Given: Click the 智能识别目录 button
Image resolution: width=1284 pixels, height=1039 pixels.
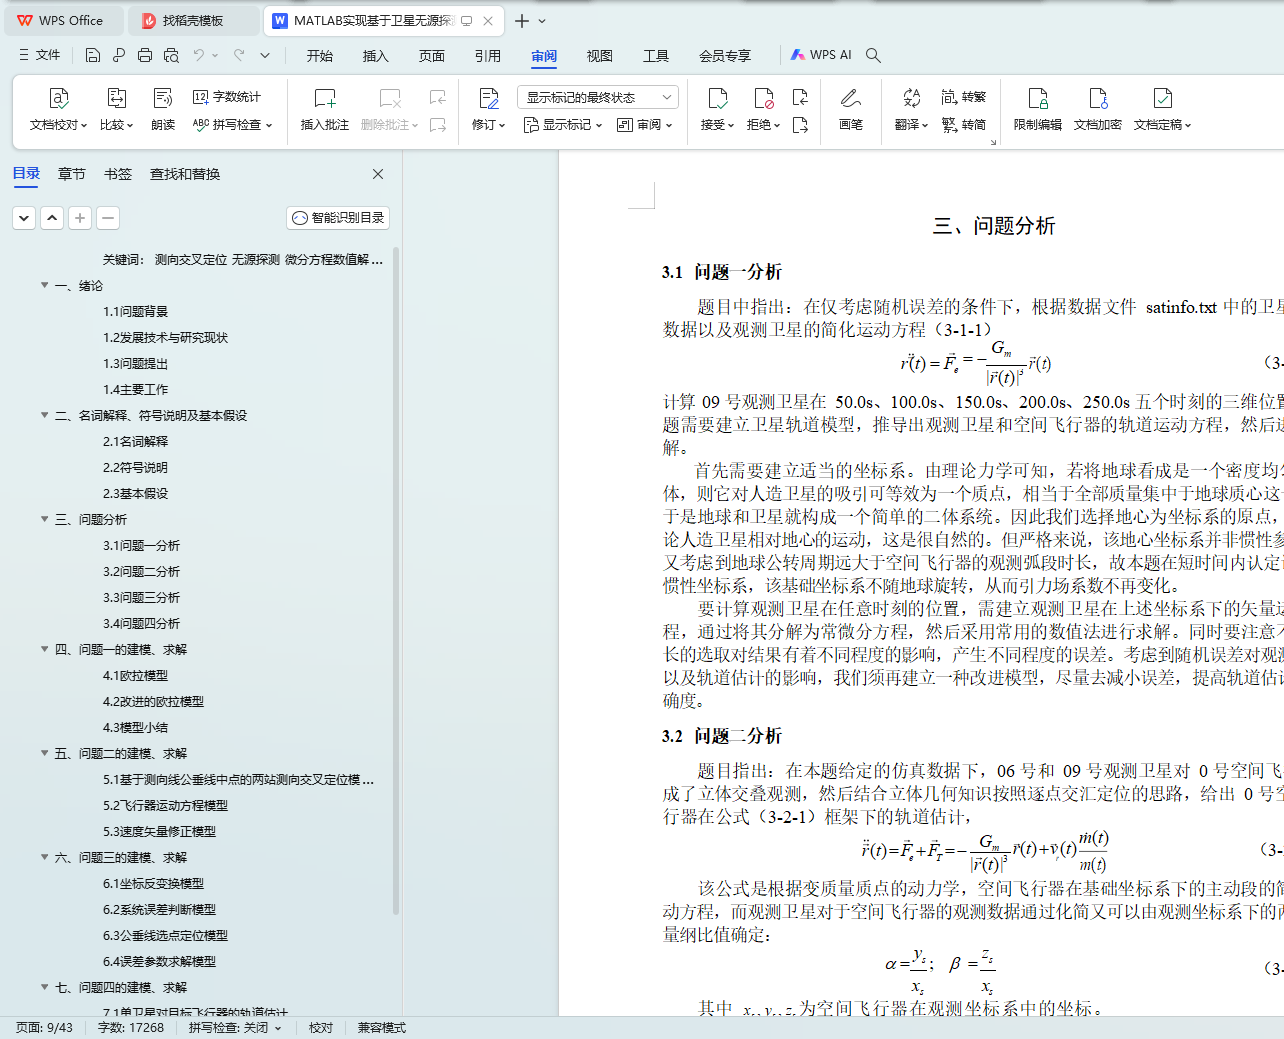Looking at the screenshot, I should [x=338, y=218].
